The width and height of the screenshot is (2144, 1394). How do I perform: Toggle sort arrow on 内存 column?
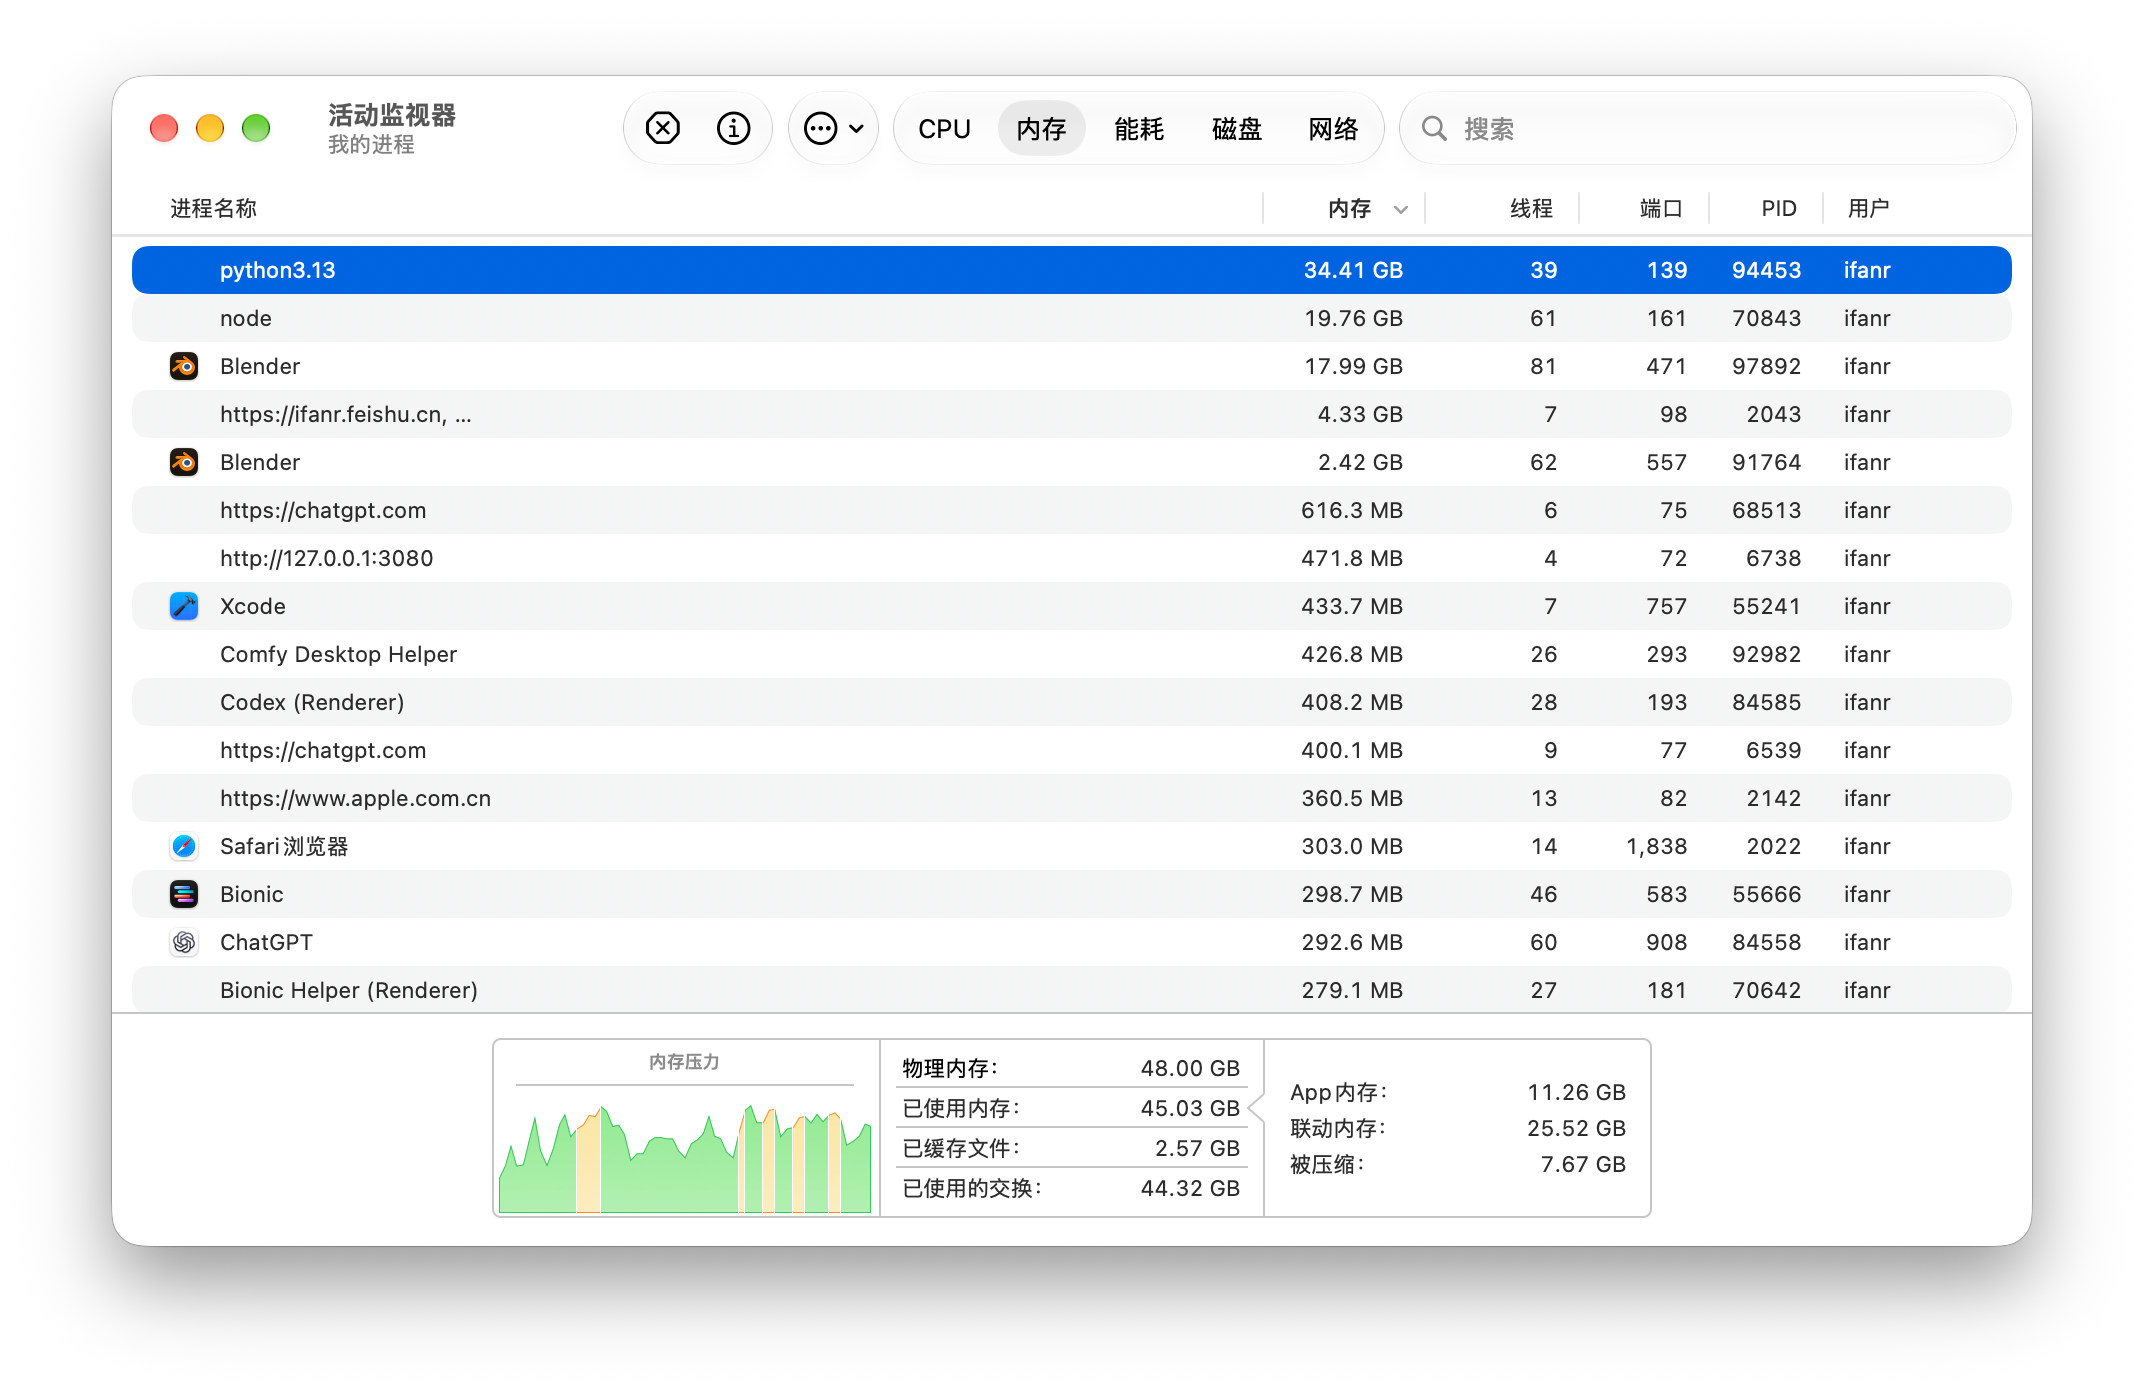(x=1401, y=209)
